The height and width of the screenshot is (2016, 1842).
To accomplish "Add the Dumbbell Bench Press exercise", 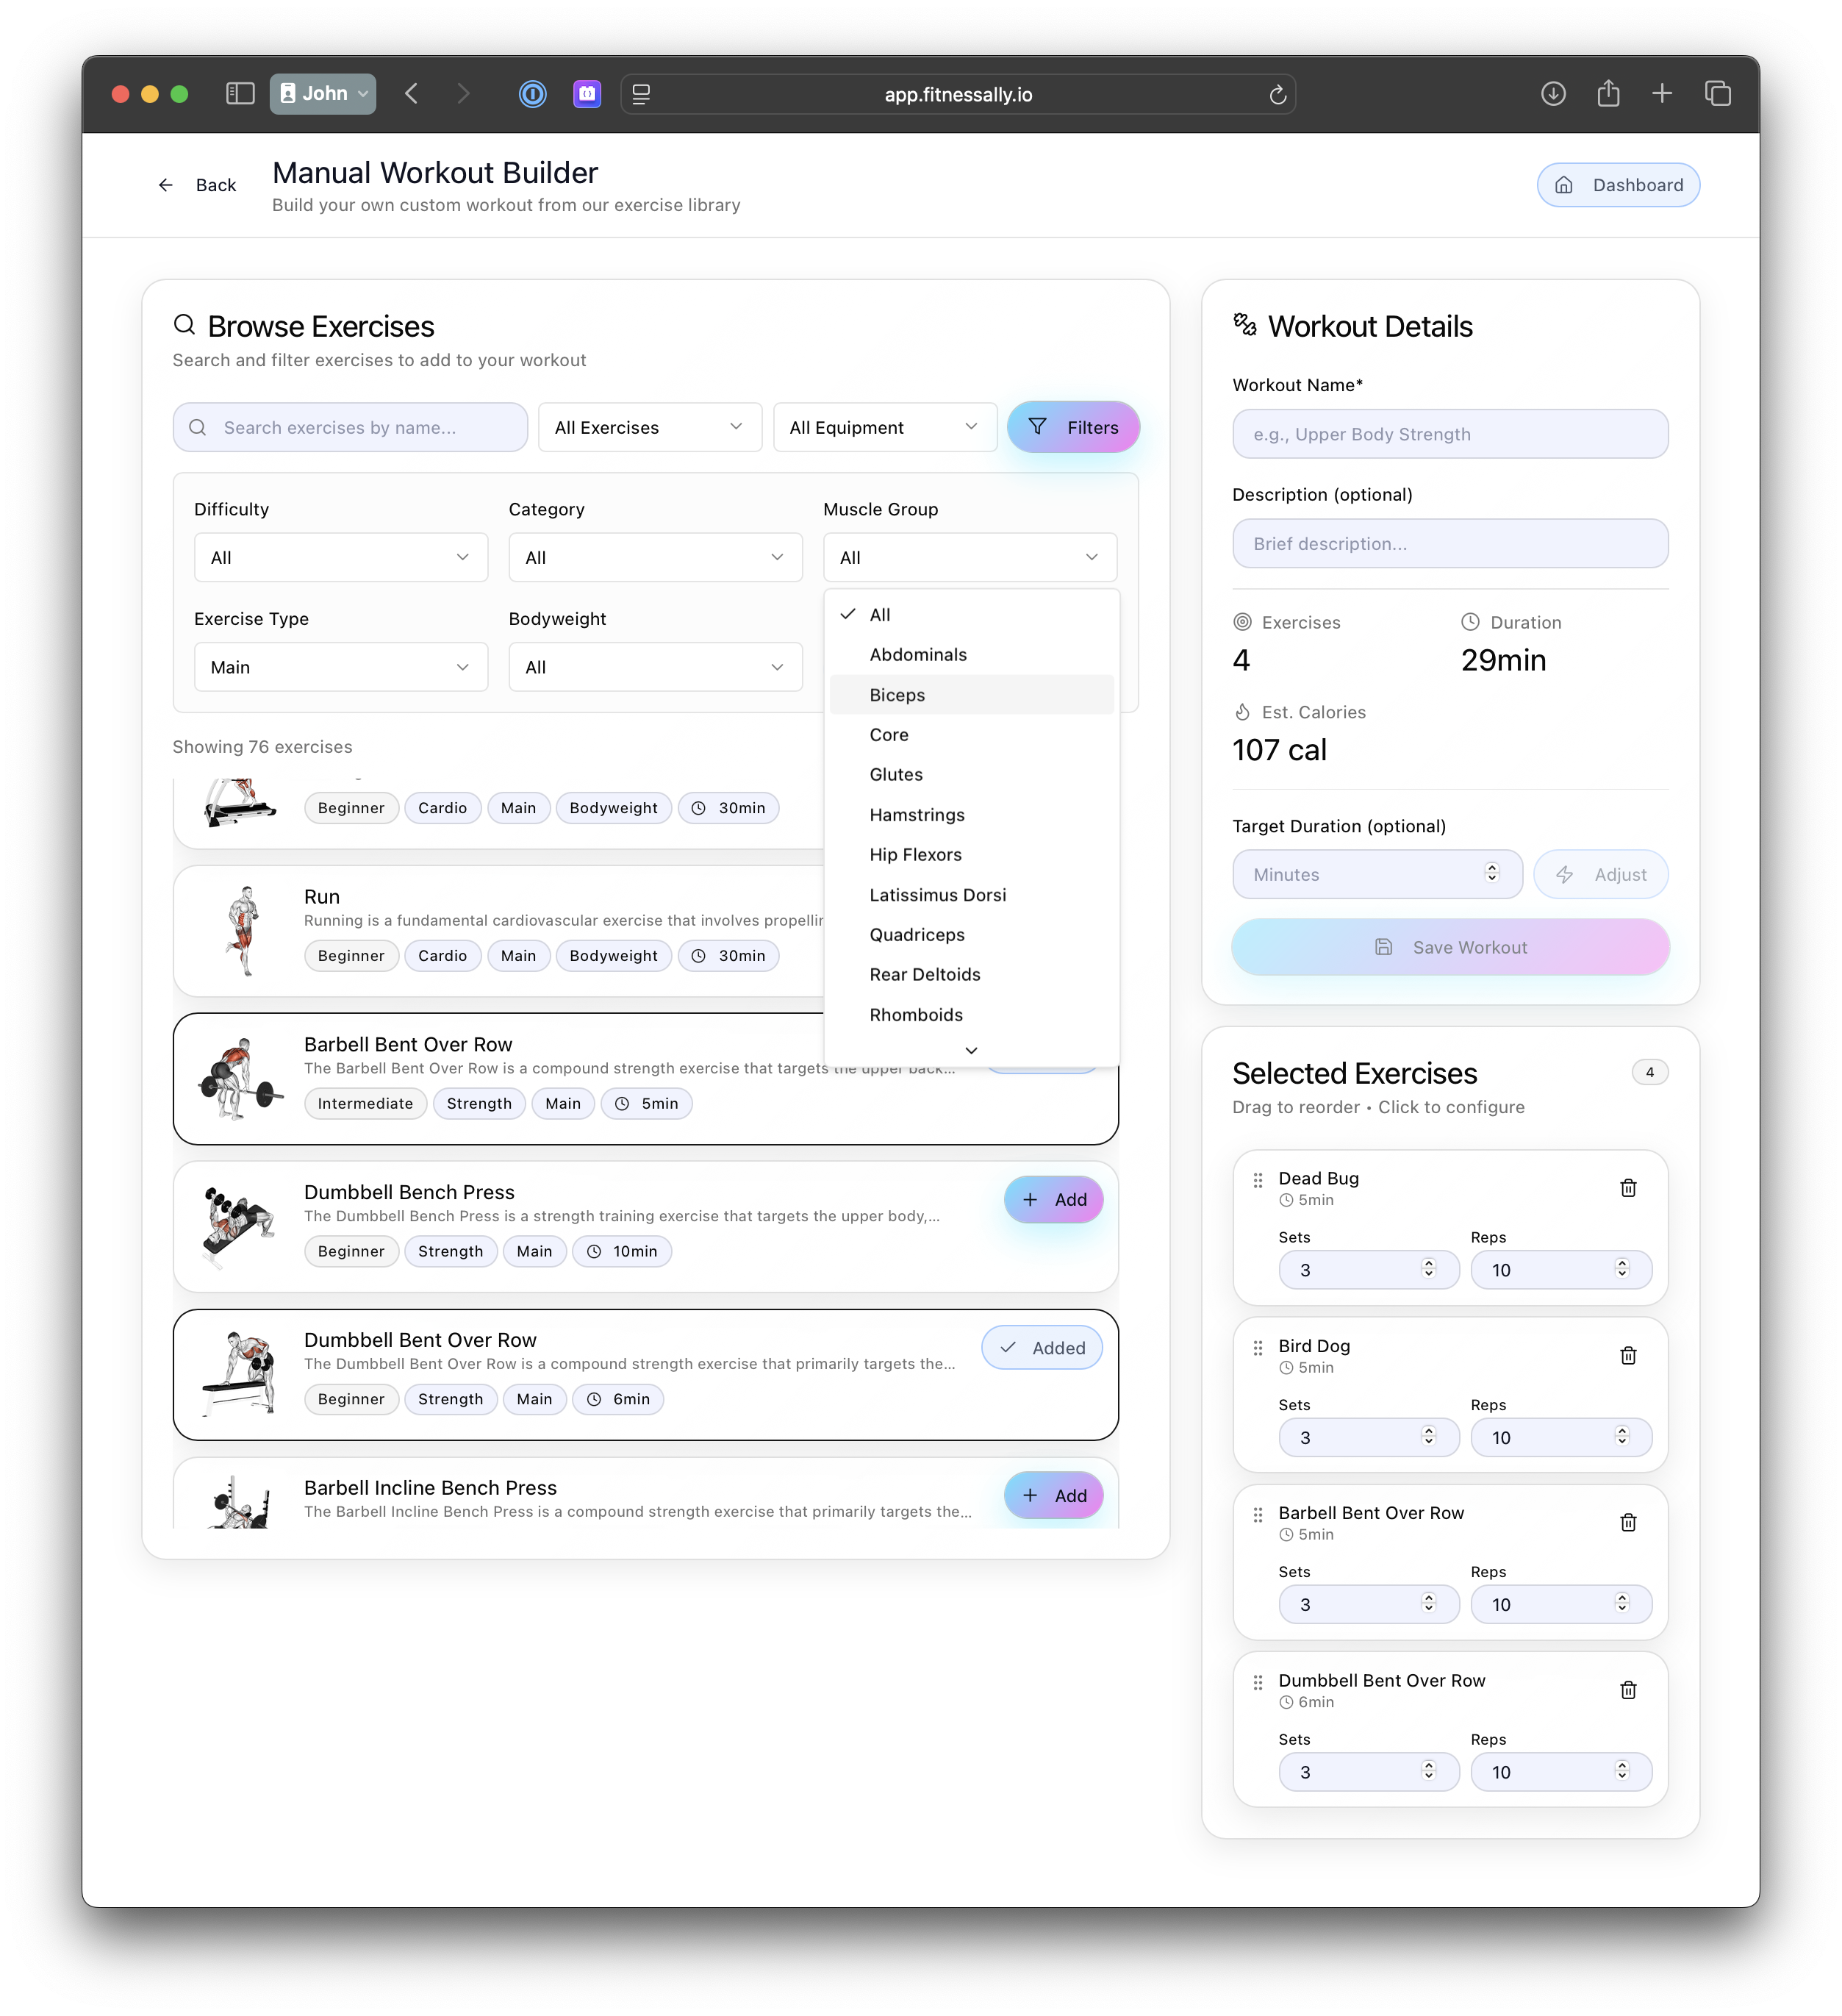I will point(1053,1200).
